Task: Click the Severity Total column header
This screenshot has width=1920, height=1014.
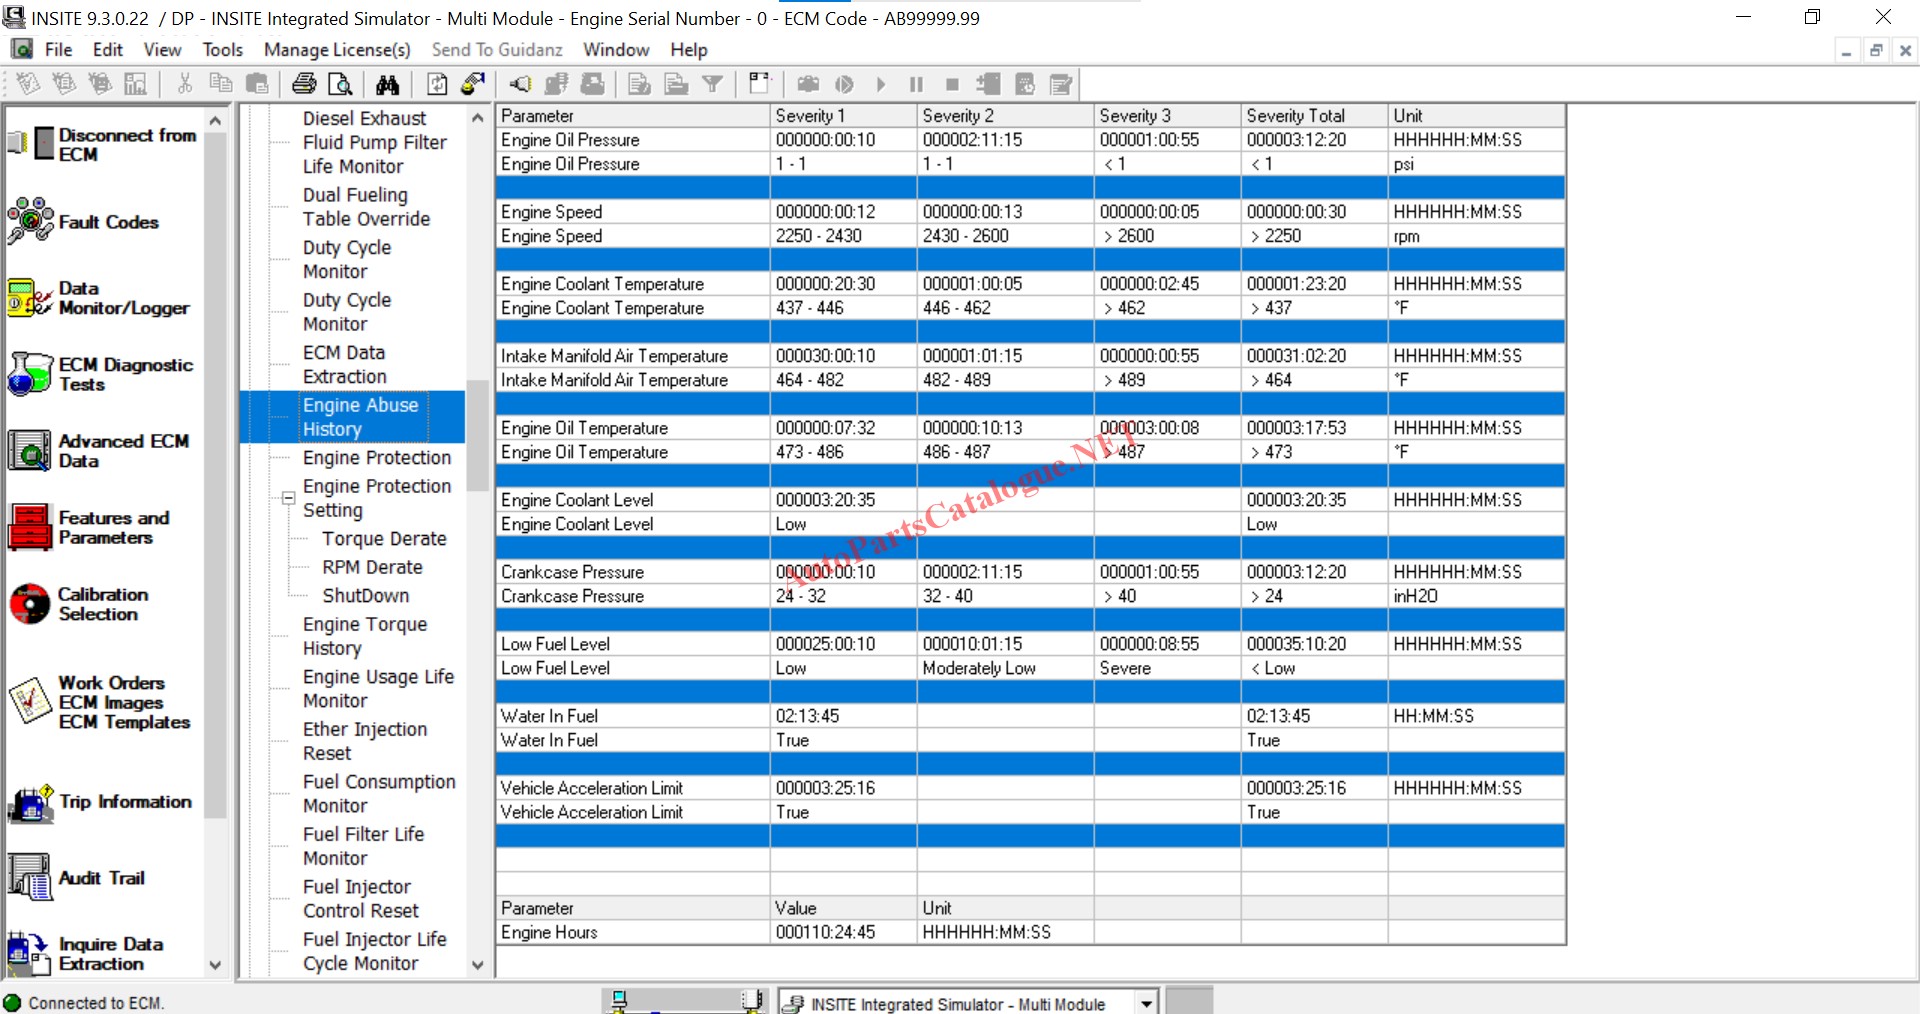Action: (x=1295, y=116)
